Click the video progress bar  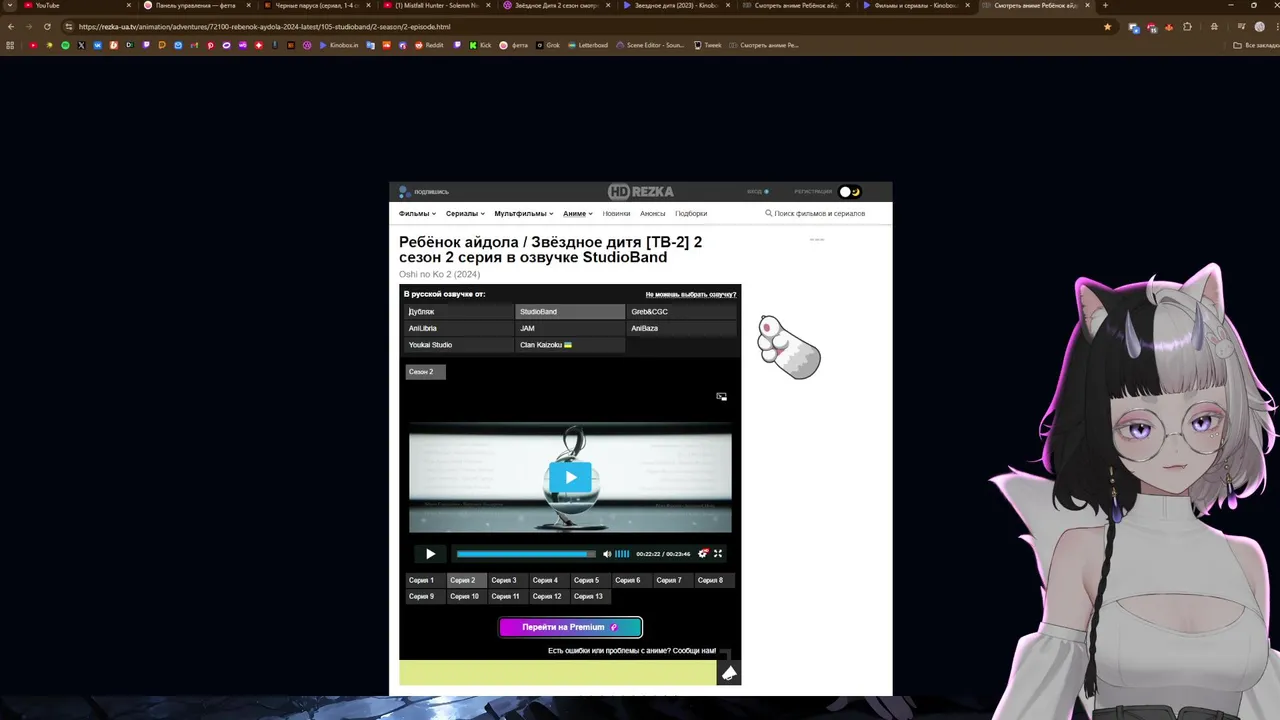[526, 554]
